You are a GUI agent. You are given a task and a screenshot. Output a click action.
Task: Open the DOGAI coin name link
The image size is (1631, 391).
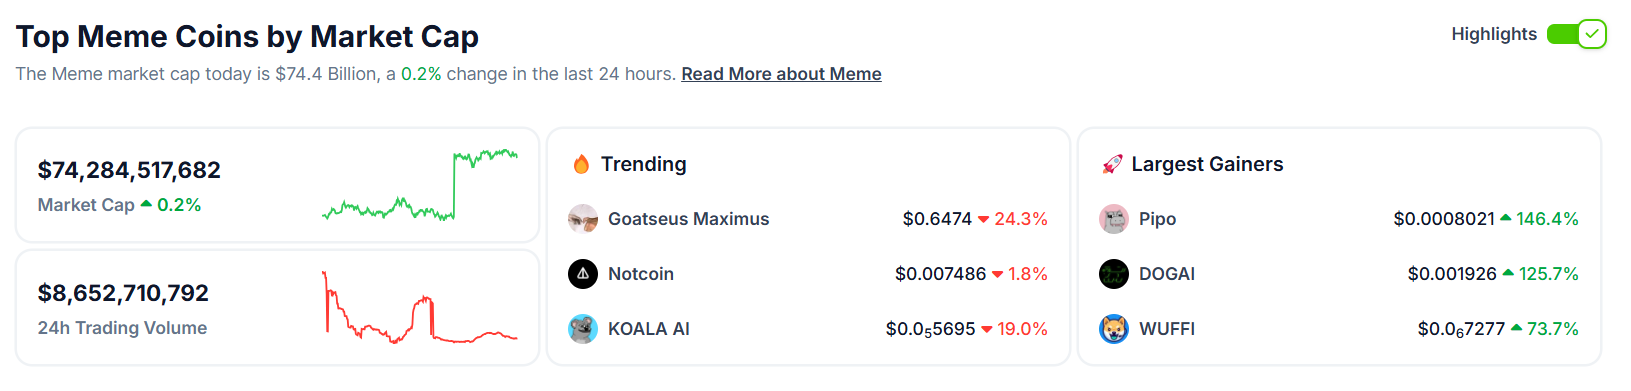1167,274
